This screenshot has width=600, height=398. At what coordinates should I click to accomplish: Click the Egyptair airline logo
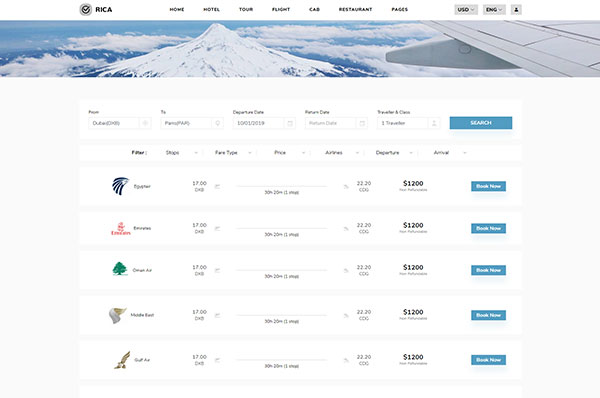tap(121, 186)
